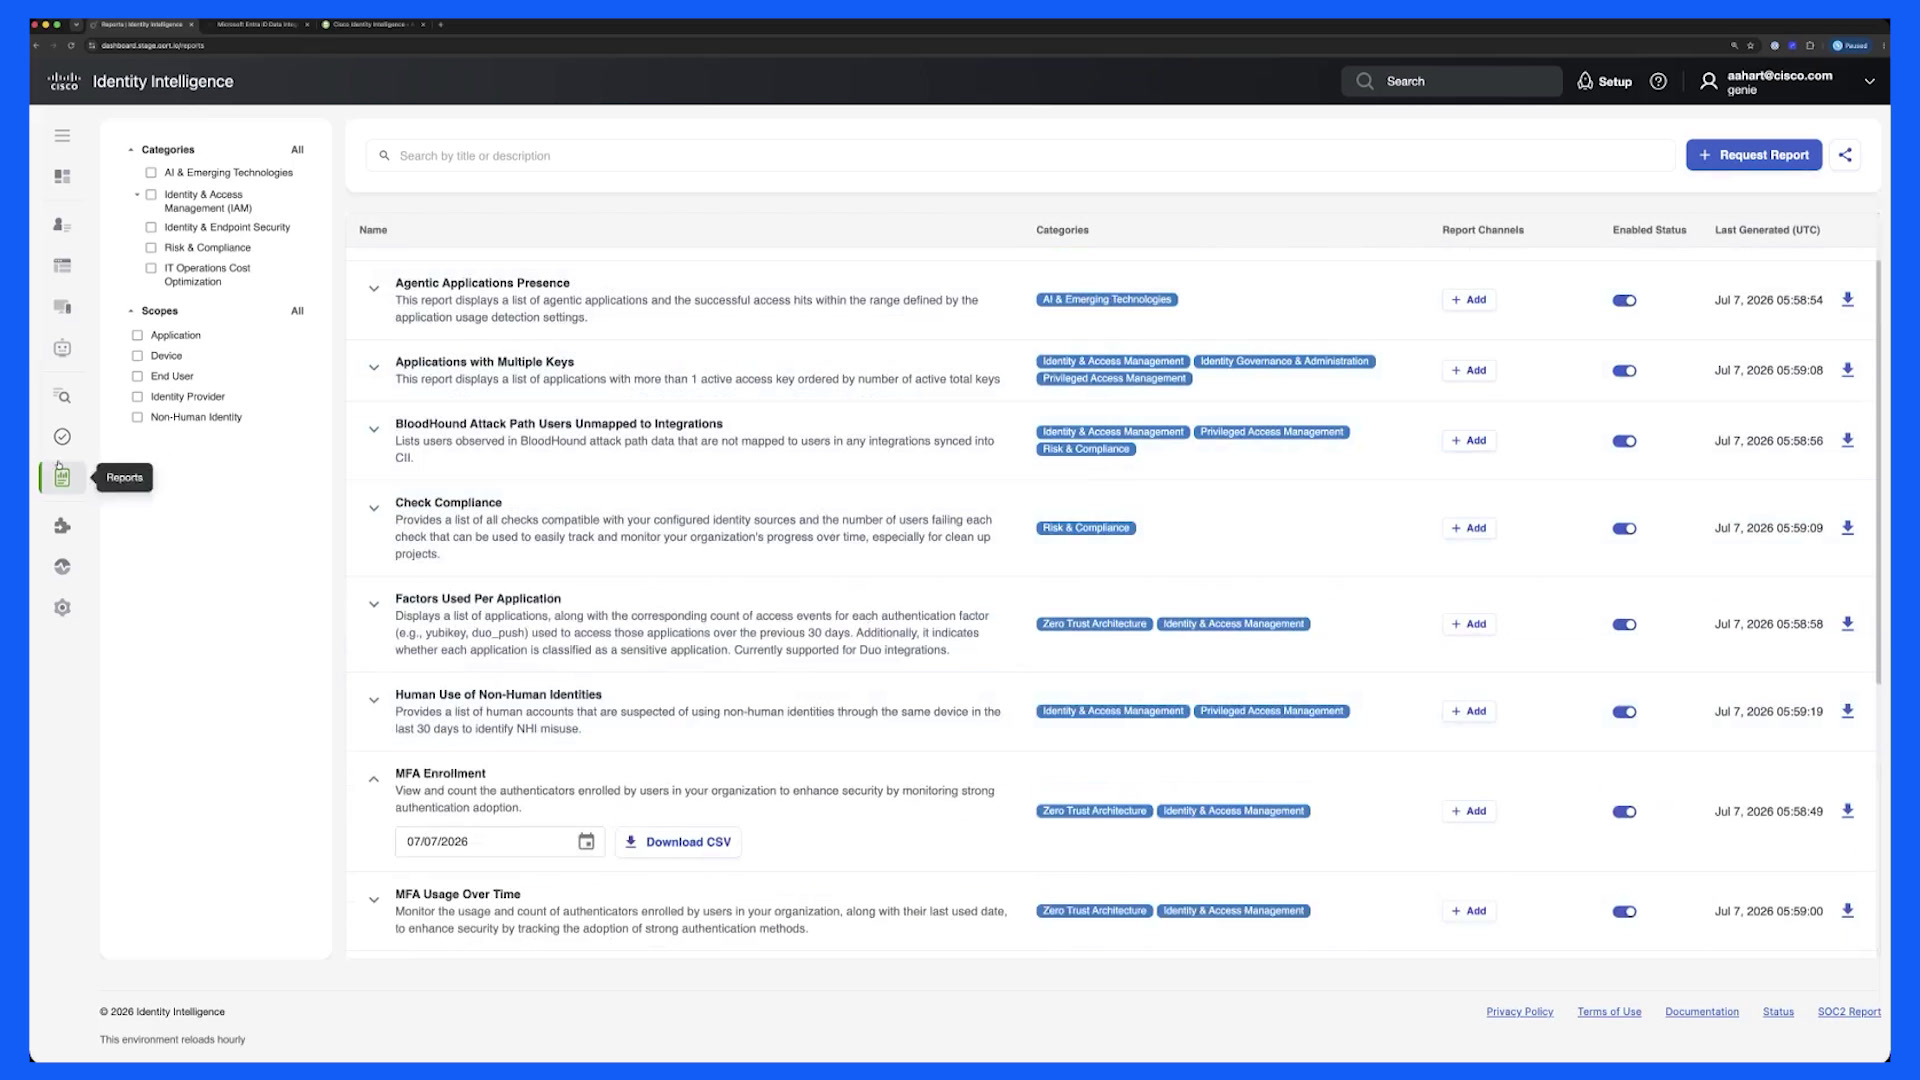Click the hamburger menu icon in sidebar
The height and width of the screenshot is (1080, 1920).
(62, 136)
